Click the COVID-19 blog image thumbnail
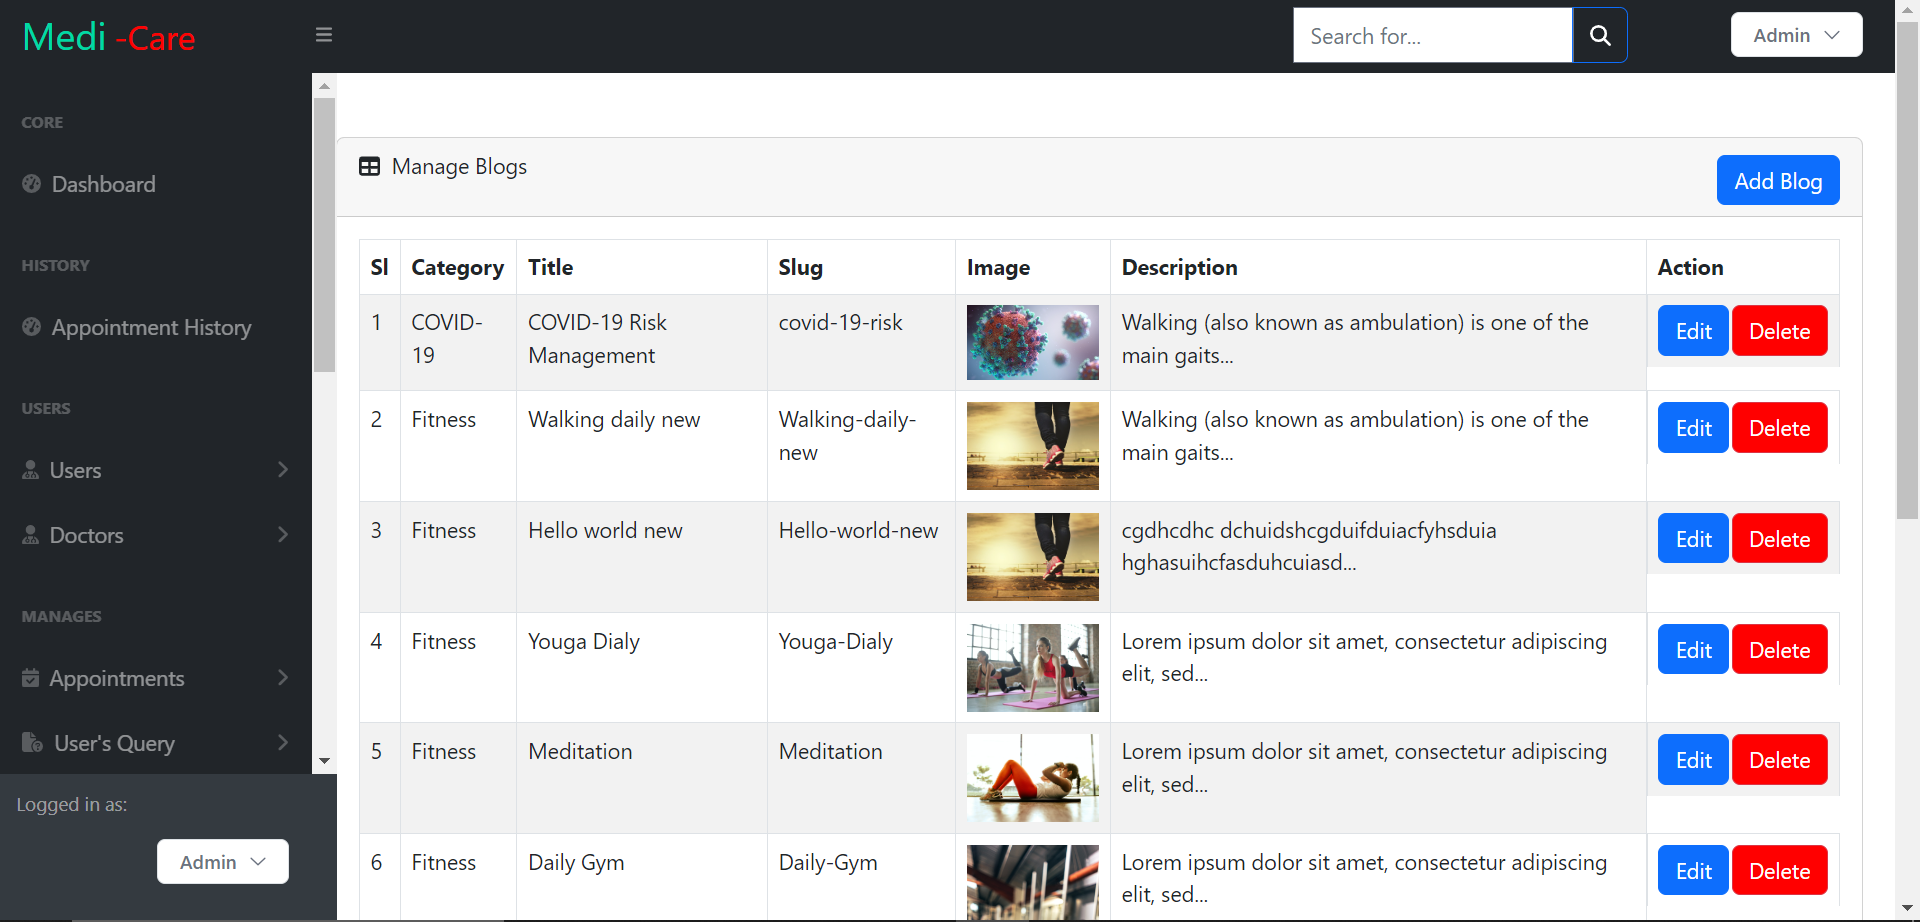 click(x=1032, y=341)
